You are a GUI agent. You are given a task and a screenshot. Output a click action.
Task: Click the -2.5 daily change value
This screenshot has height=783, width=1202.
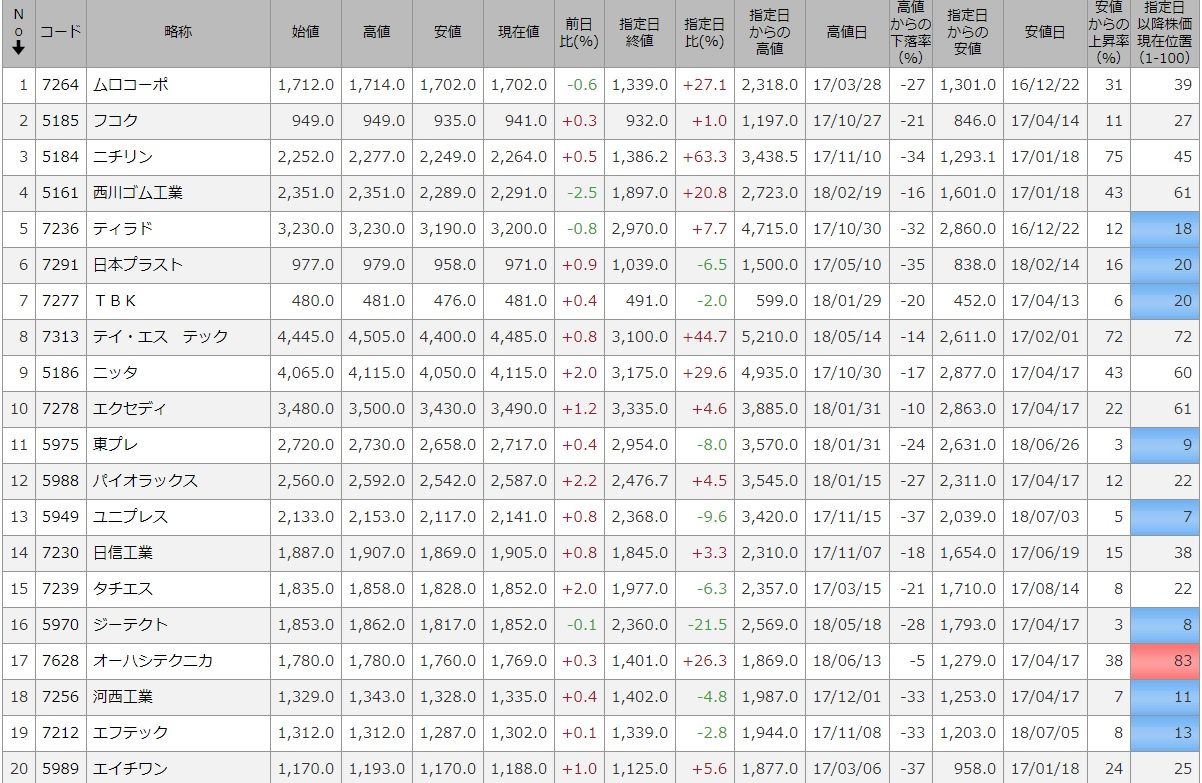coord(581,193)
